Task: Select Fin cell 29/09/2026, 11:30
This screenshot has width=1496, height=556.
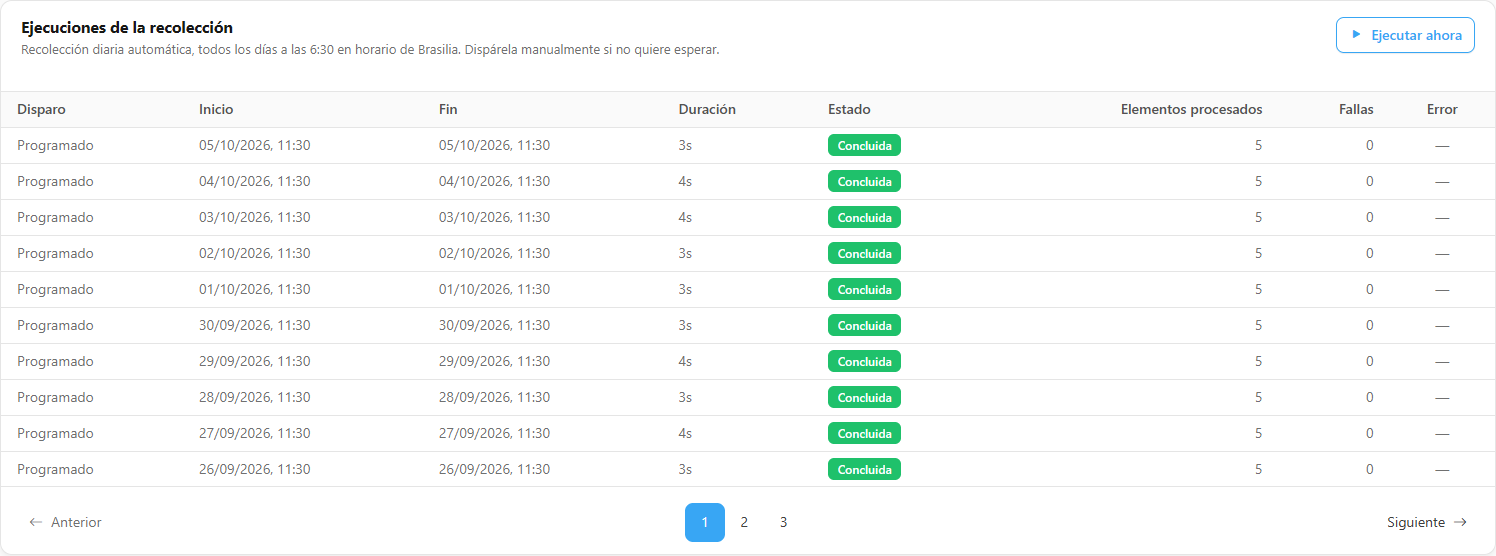Action: click(494, 361)
